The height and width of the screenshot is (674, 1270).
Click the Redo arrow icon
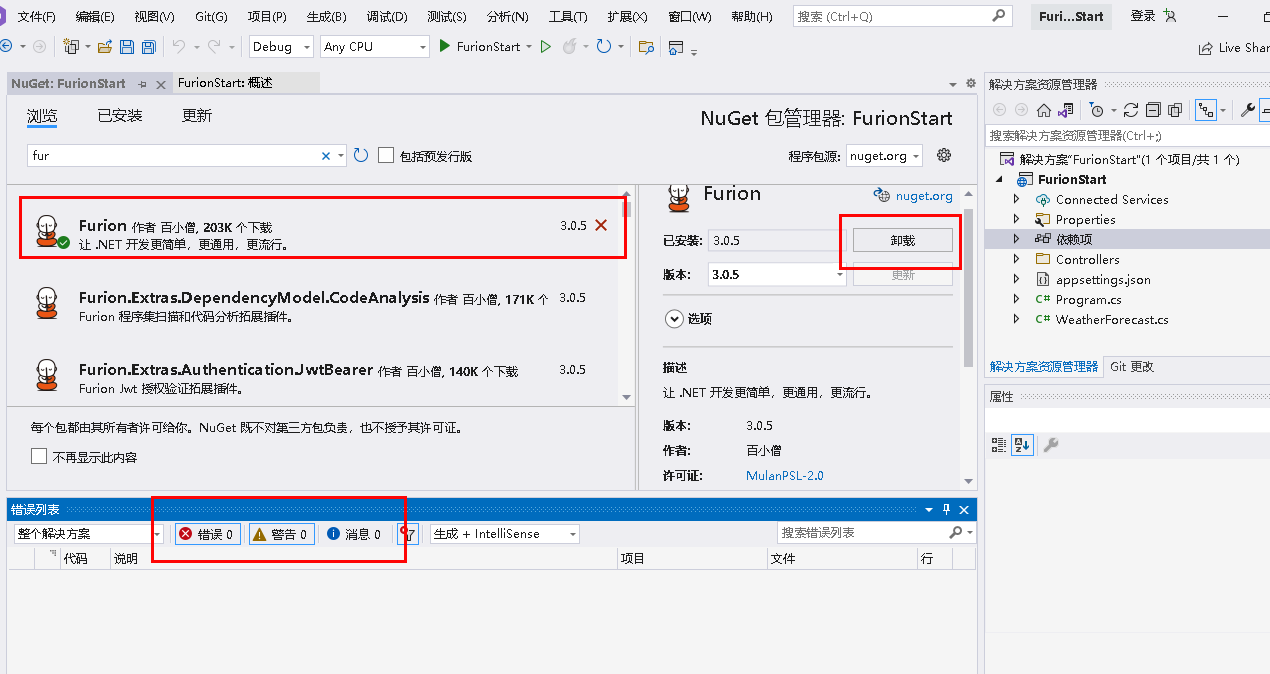click(214, 47)
